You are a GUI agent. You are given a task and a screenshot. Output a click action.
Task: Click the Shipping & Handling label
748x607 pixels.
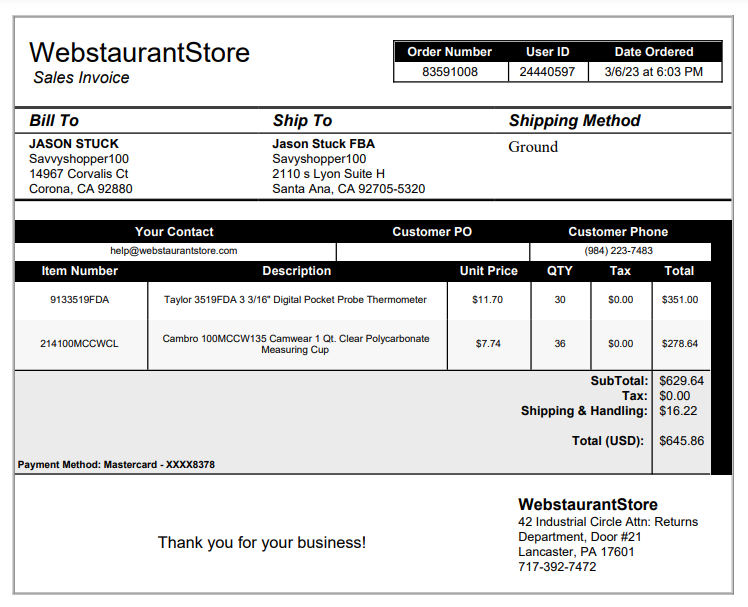pos(584,411)
